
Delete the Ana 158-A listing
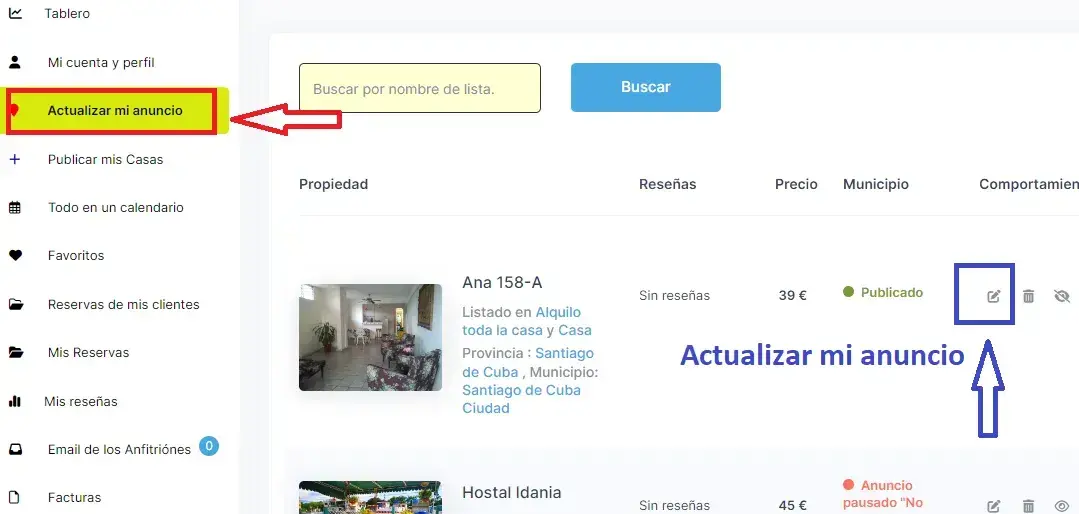point(1028,297)
